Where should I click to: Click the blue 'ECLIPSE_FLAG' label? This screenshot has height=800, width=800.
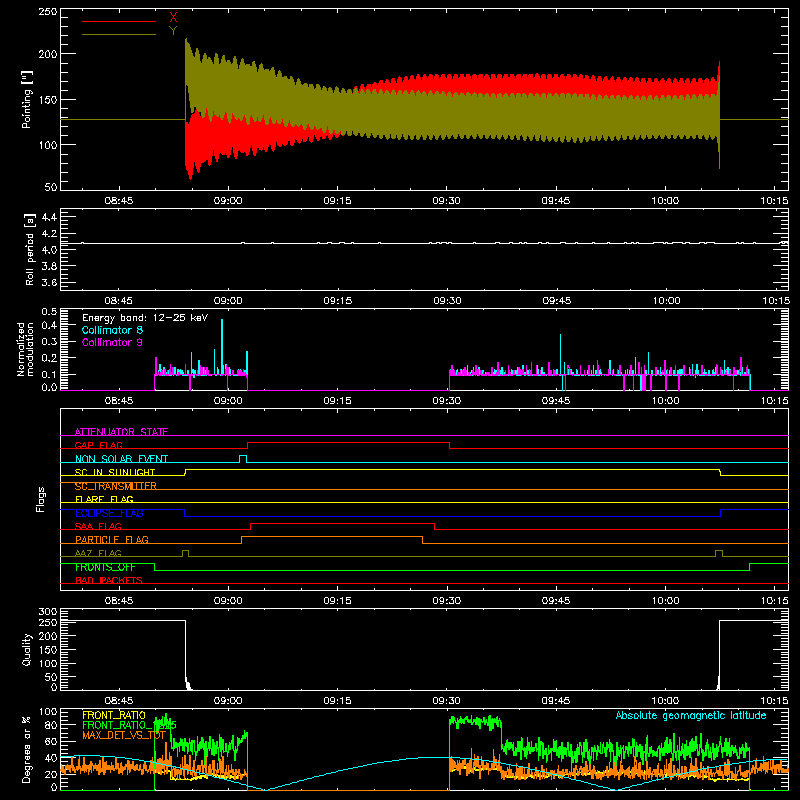click(109, 513)
